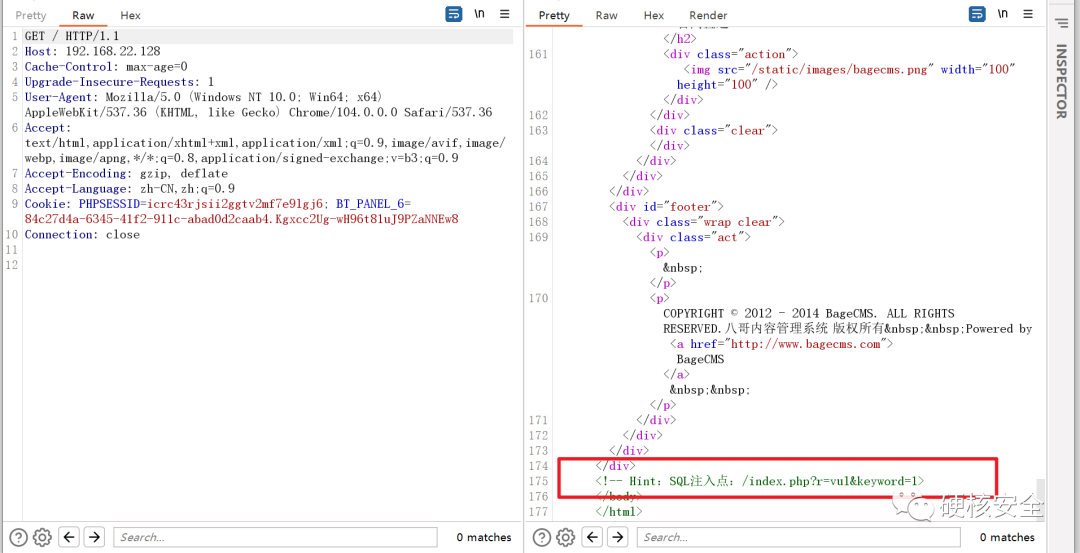This screenshot has height=553, width=1080.
Task: Click the Host: 192.168.22.128 header
Action: 92,52
